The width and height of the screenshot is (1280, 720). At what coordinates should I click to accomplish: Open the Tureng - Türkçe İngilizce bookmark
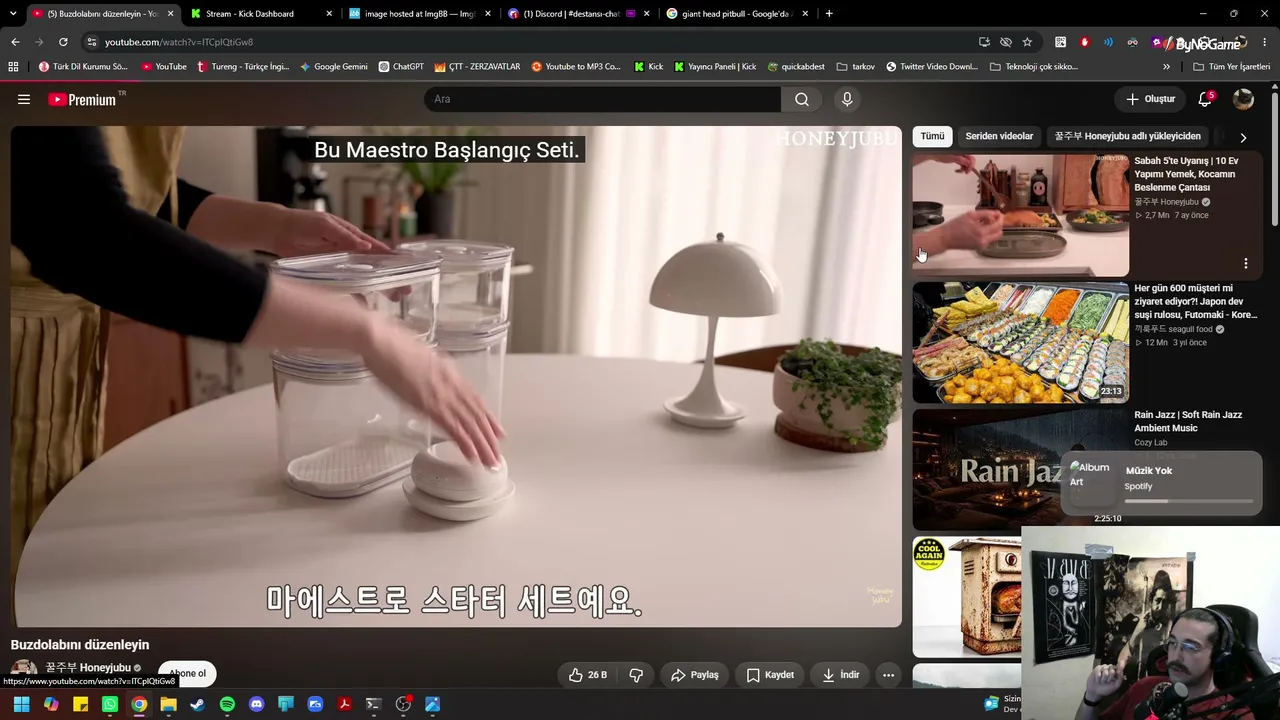243,67
